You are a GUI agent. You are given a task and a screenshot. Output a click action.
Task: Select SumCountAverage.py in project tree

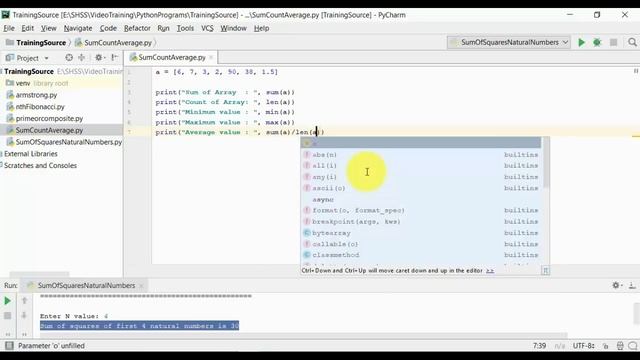[49, 131]
